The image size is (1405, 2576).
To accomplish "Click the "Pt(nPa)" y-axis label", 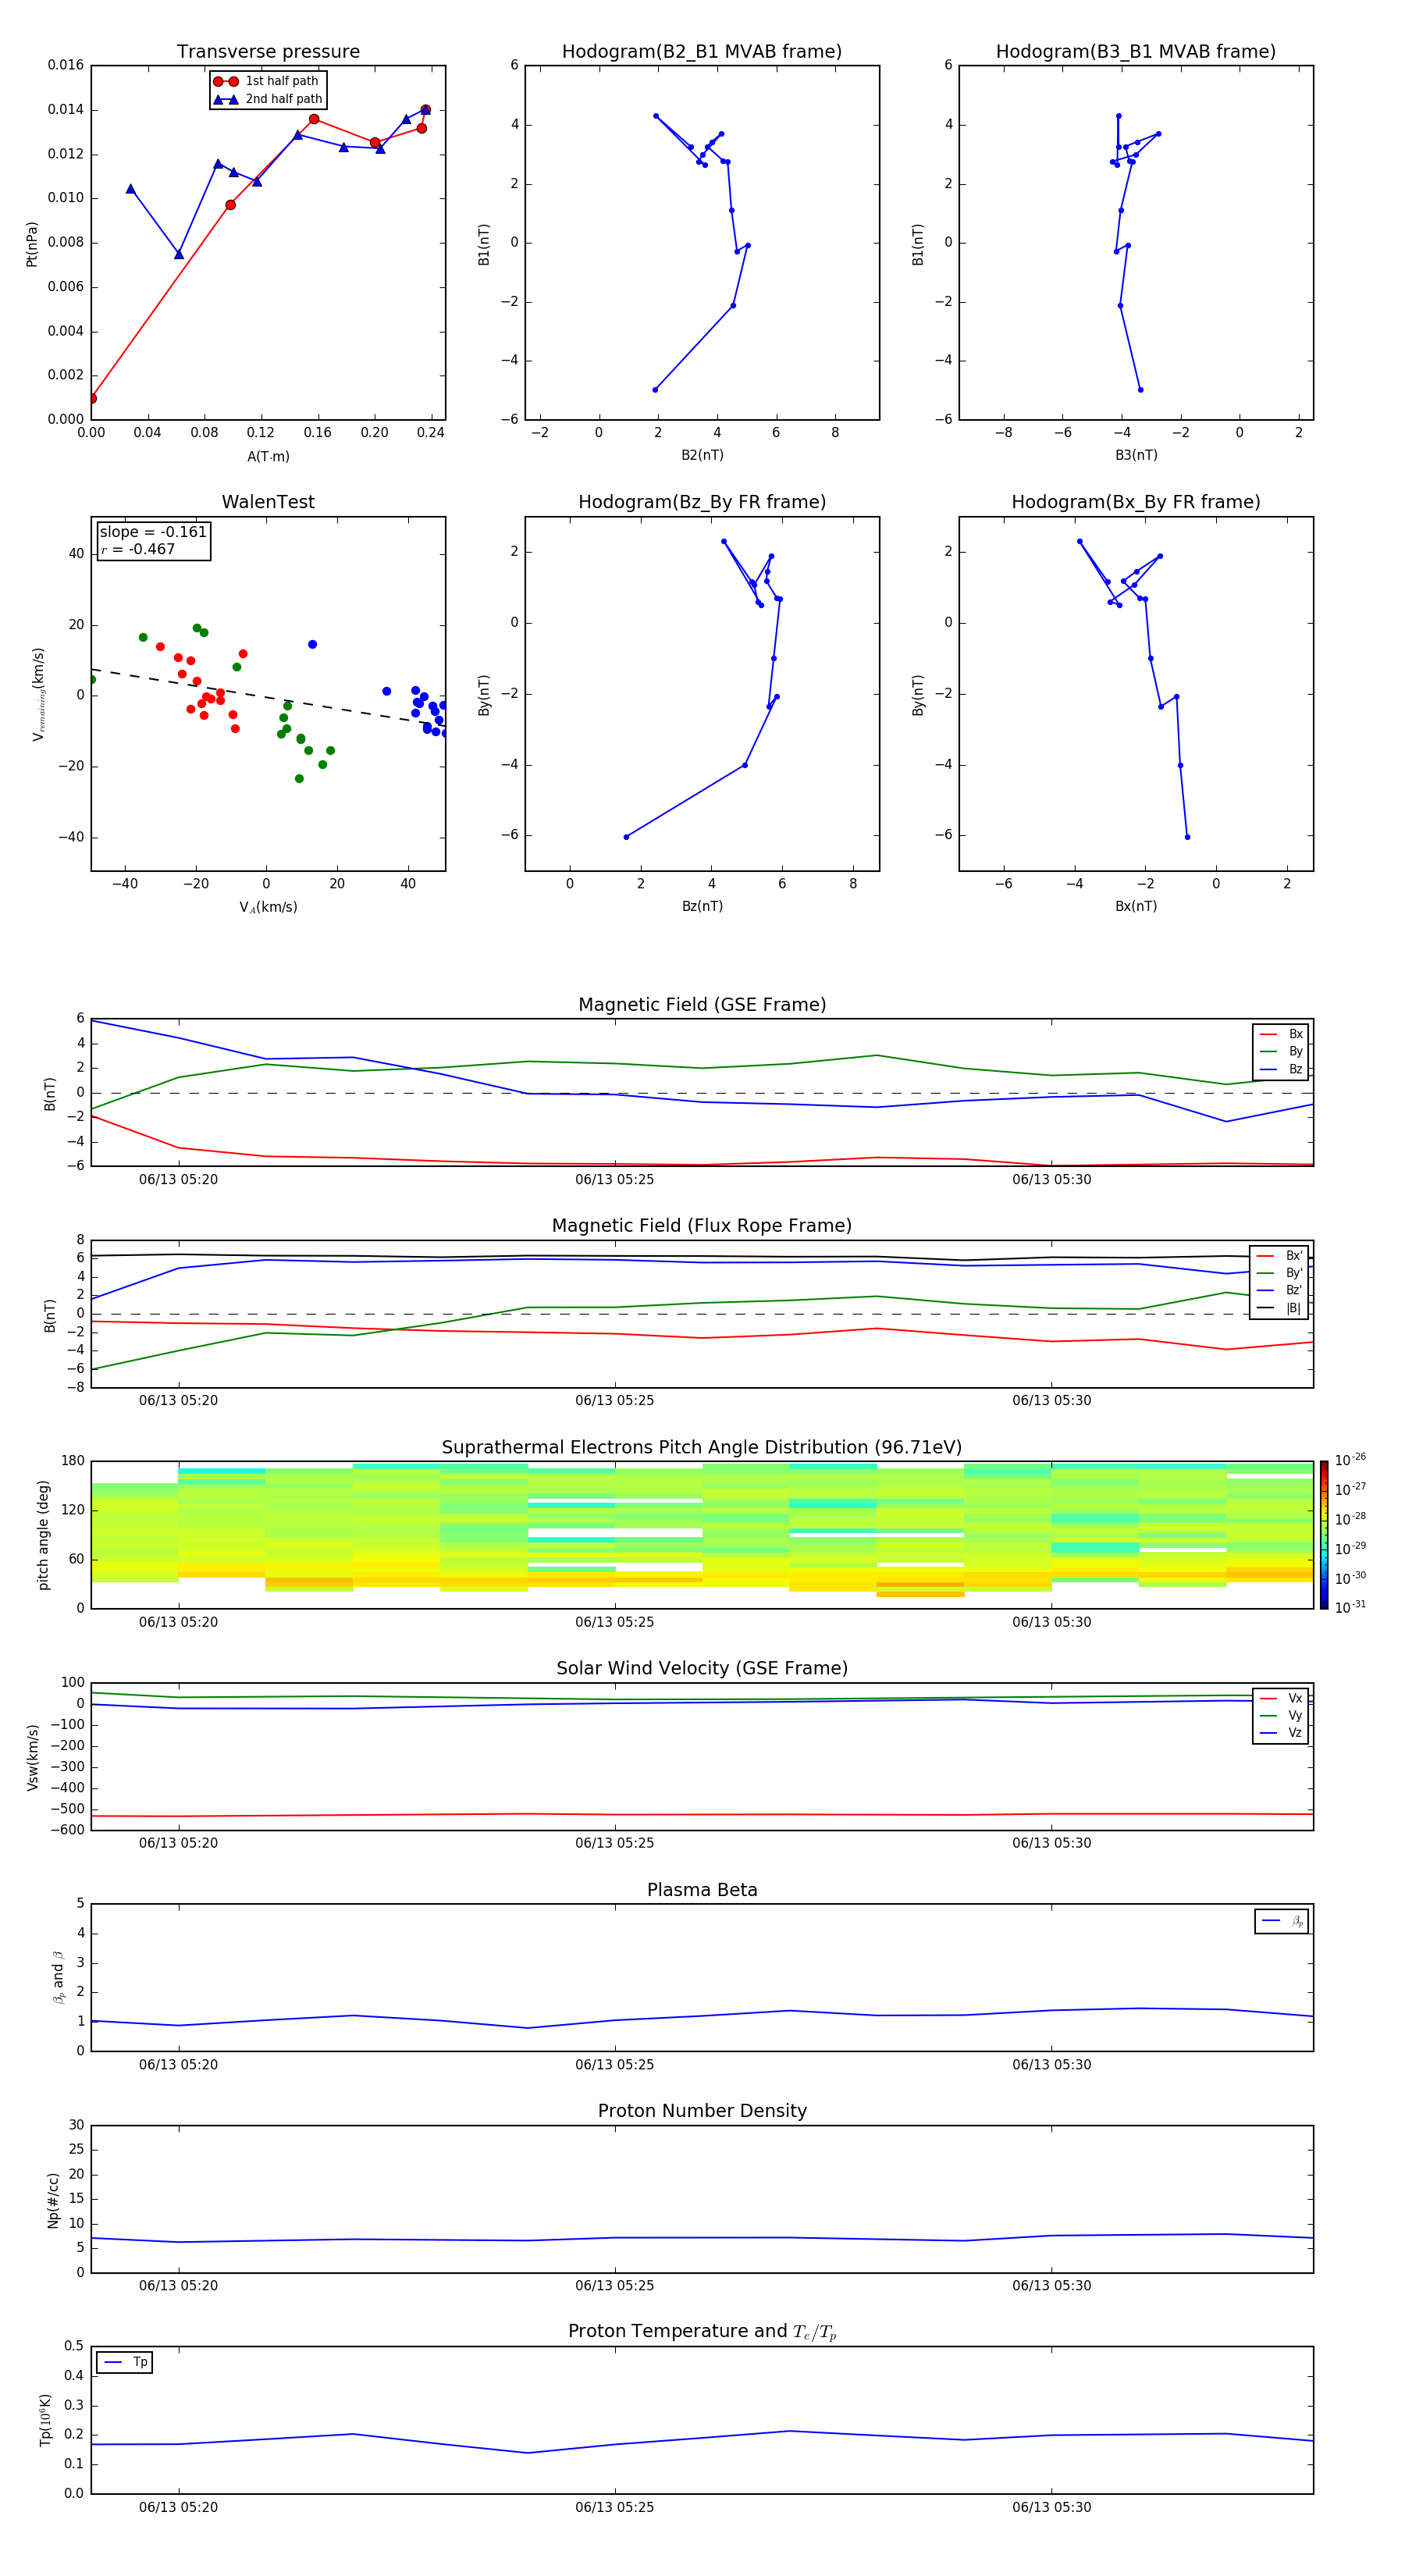I will coord(32,243).
